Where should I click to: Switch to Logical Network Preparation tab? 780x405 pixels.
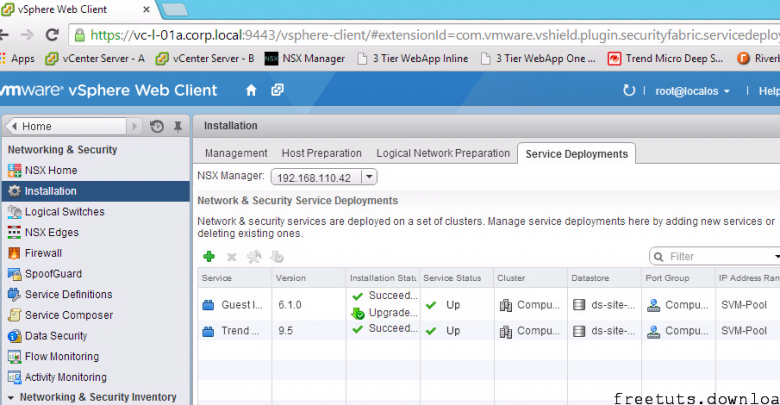click(x=443, y=153)
